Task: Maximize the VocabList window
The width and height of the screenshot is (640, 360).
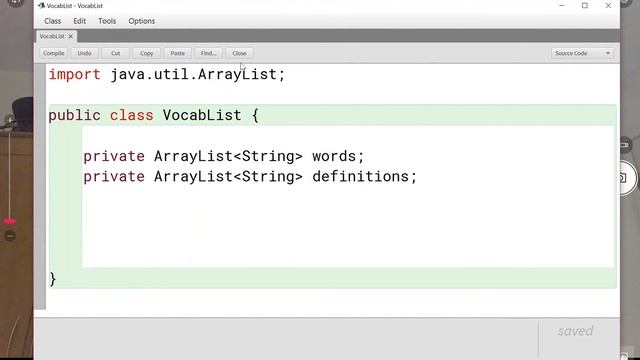Action: click(585, 5)
